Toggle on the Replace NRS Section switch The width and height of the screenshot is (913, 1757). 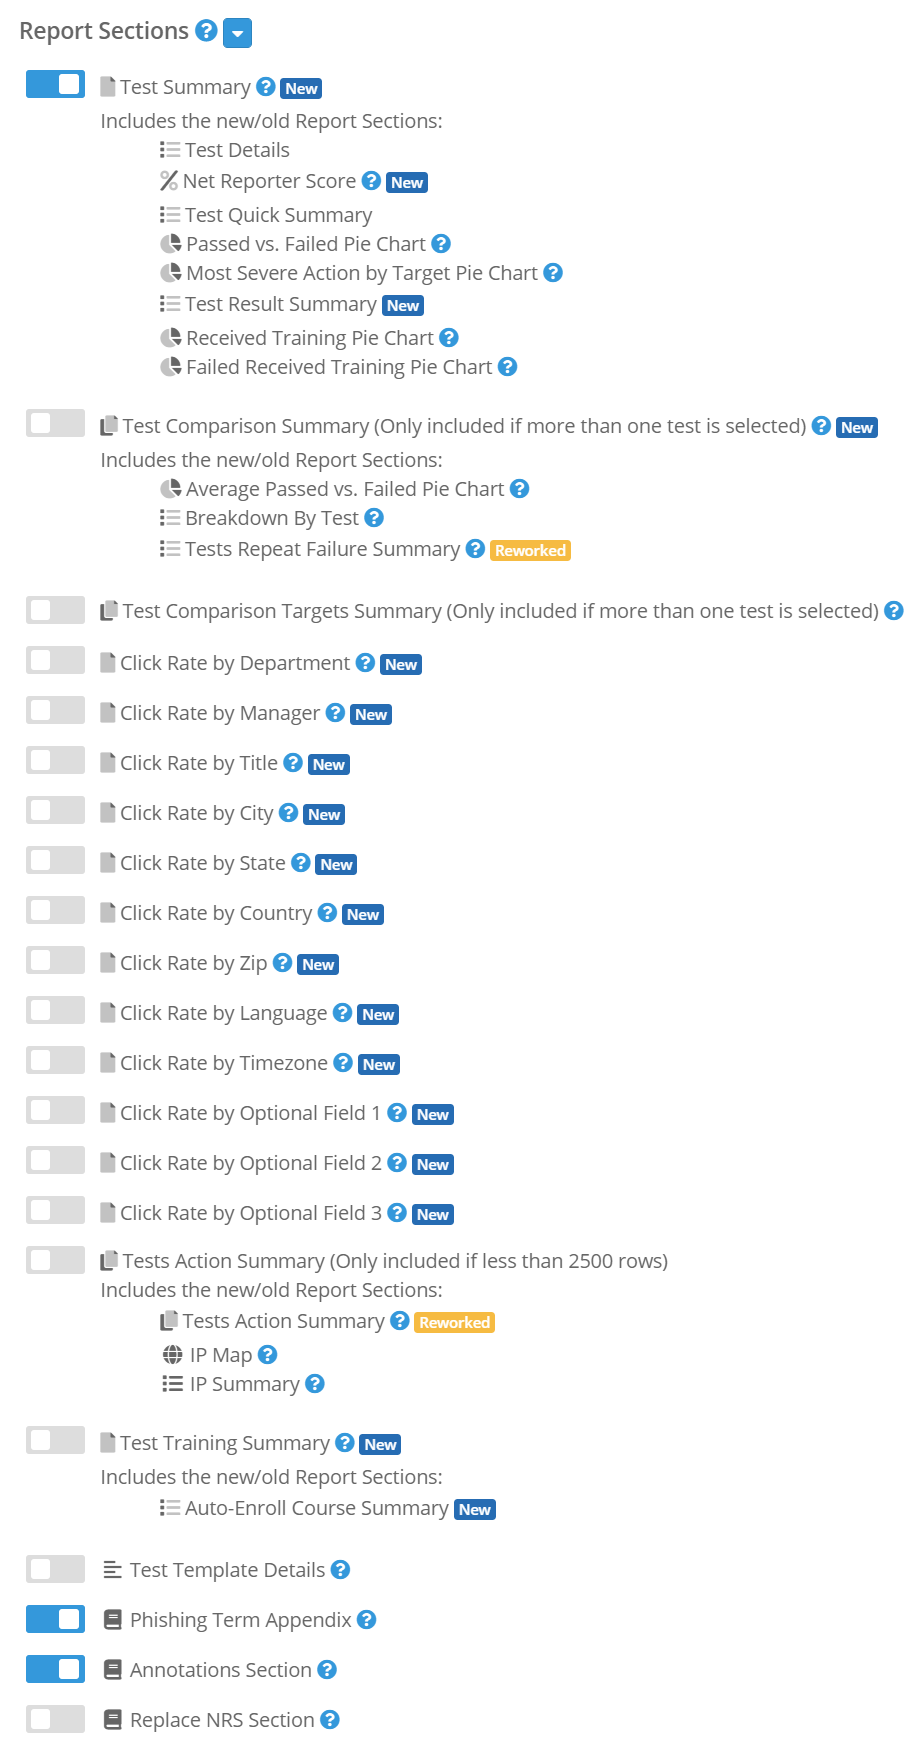tap(55, 1718)
